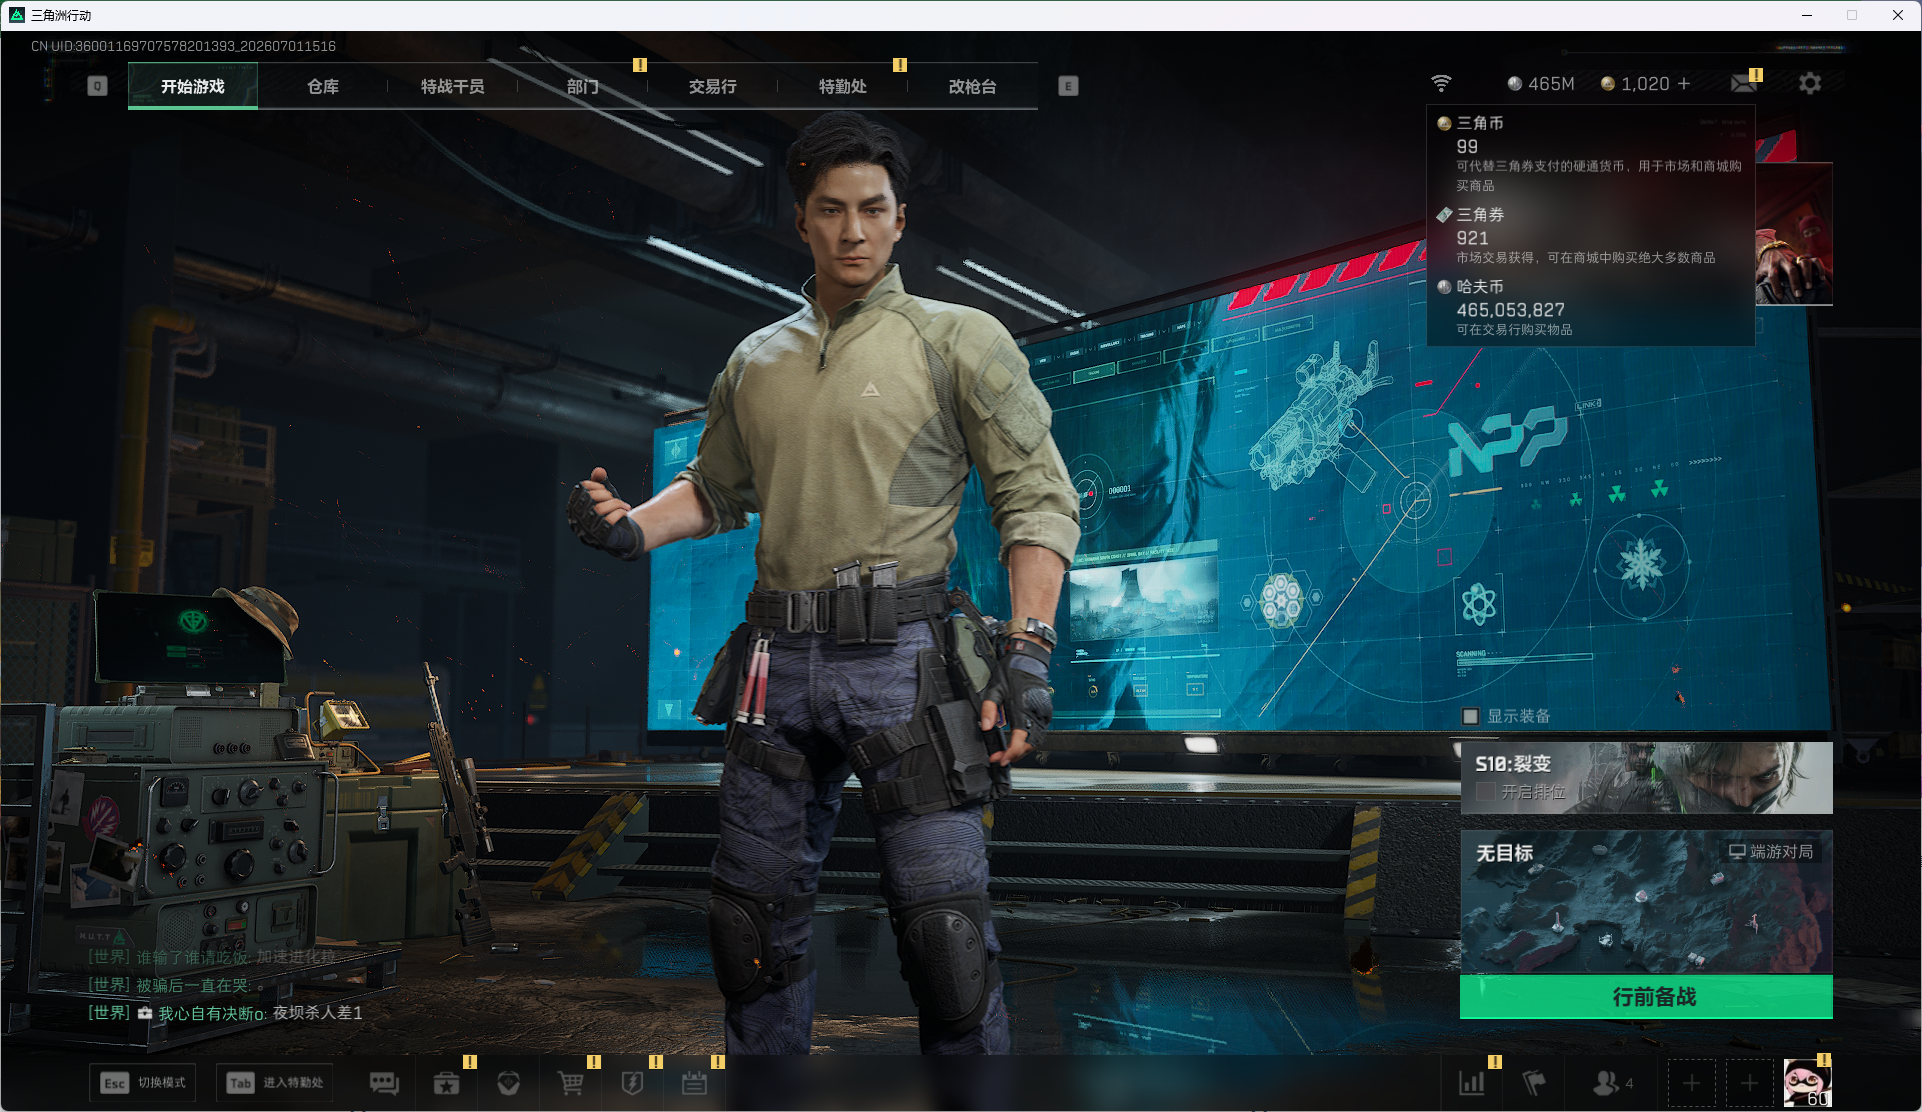Add a teammate via the first plus slot
This screenshot has width=1922, height=1112.
click(1691, 1083)
